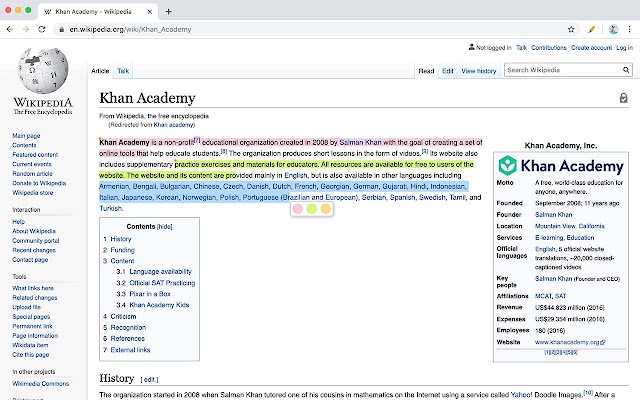
Task: Jump to Khan Academy Kids in Contents
Action: tap(159, 305)
